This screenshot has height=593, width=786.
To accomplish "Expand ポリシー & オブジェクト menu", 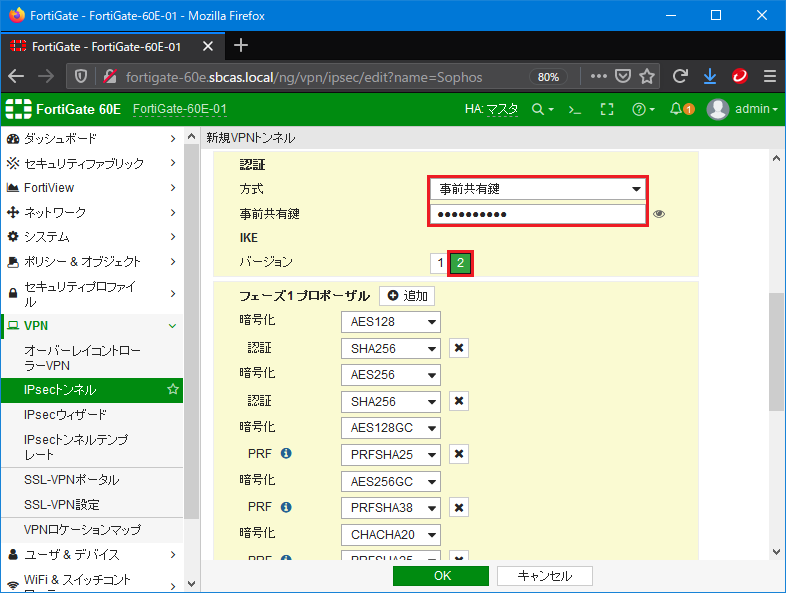I will (92, 261).
